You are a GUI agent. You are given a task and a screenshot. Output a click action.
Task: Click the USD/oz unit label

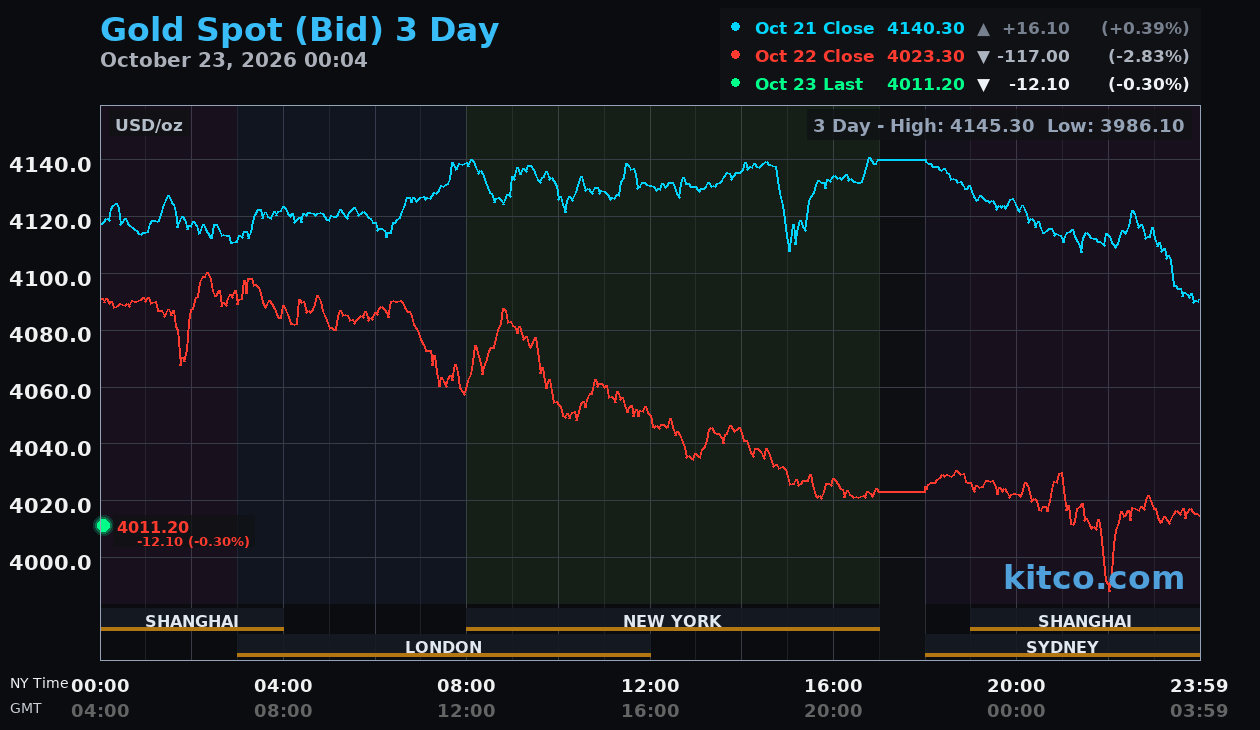point(149,126)
